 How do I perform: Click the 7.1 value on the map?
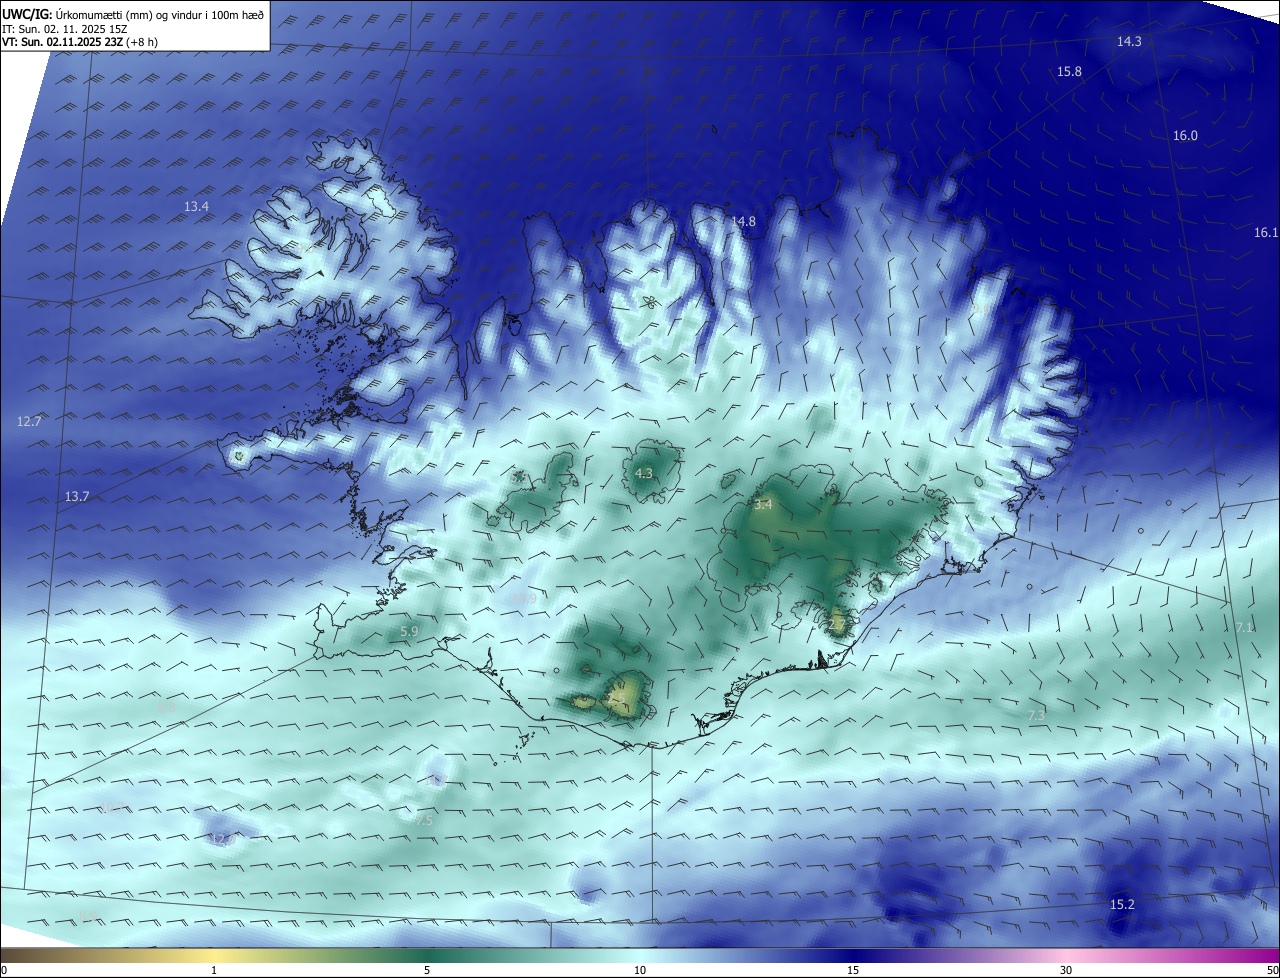[1244, 628]
